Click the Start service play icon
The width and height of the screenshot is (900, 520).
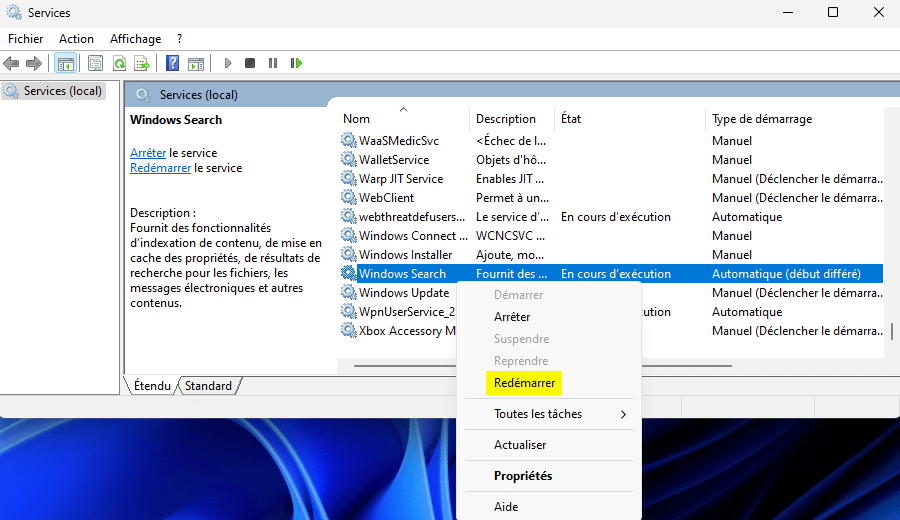point(228,63)
